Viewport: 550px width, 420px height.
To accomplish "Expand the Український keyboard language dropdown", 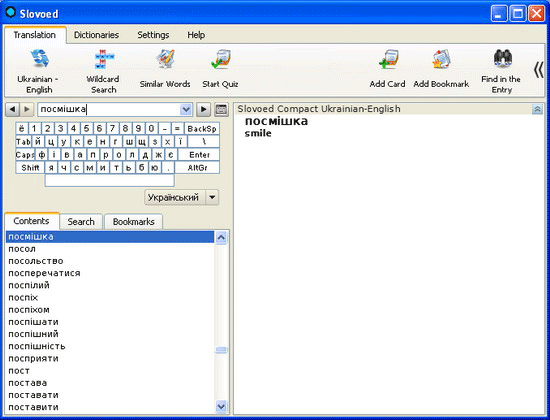I will [212, 197].
